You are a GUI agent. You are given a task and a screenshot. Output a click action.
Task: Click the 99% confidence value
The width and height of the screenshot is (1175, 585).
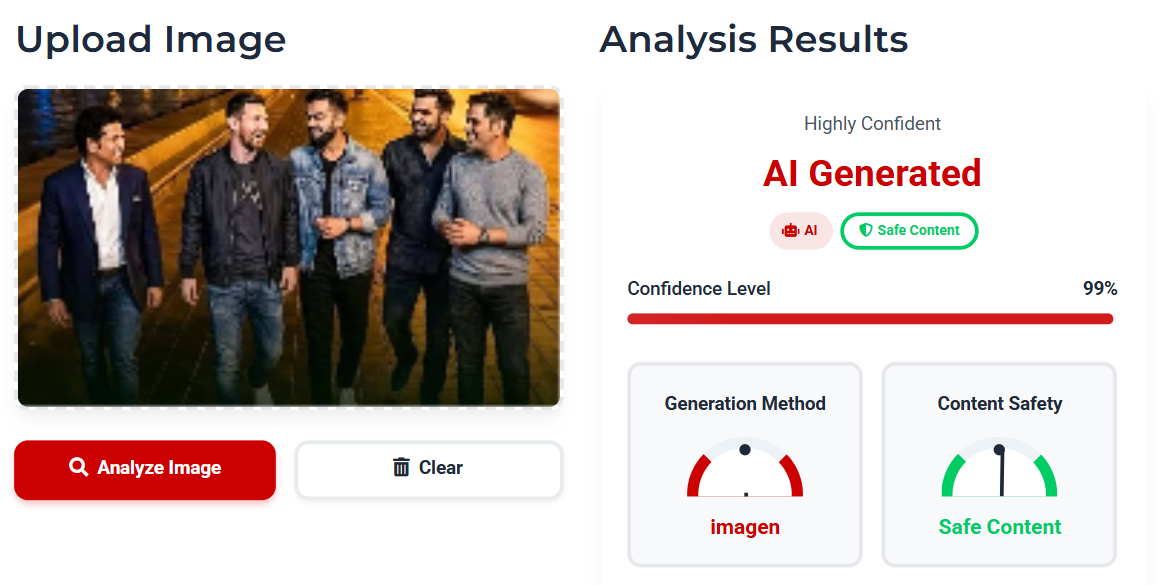[x=1100, y=289]
